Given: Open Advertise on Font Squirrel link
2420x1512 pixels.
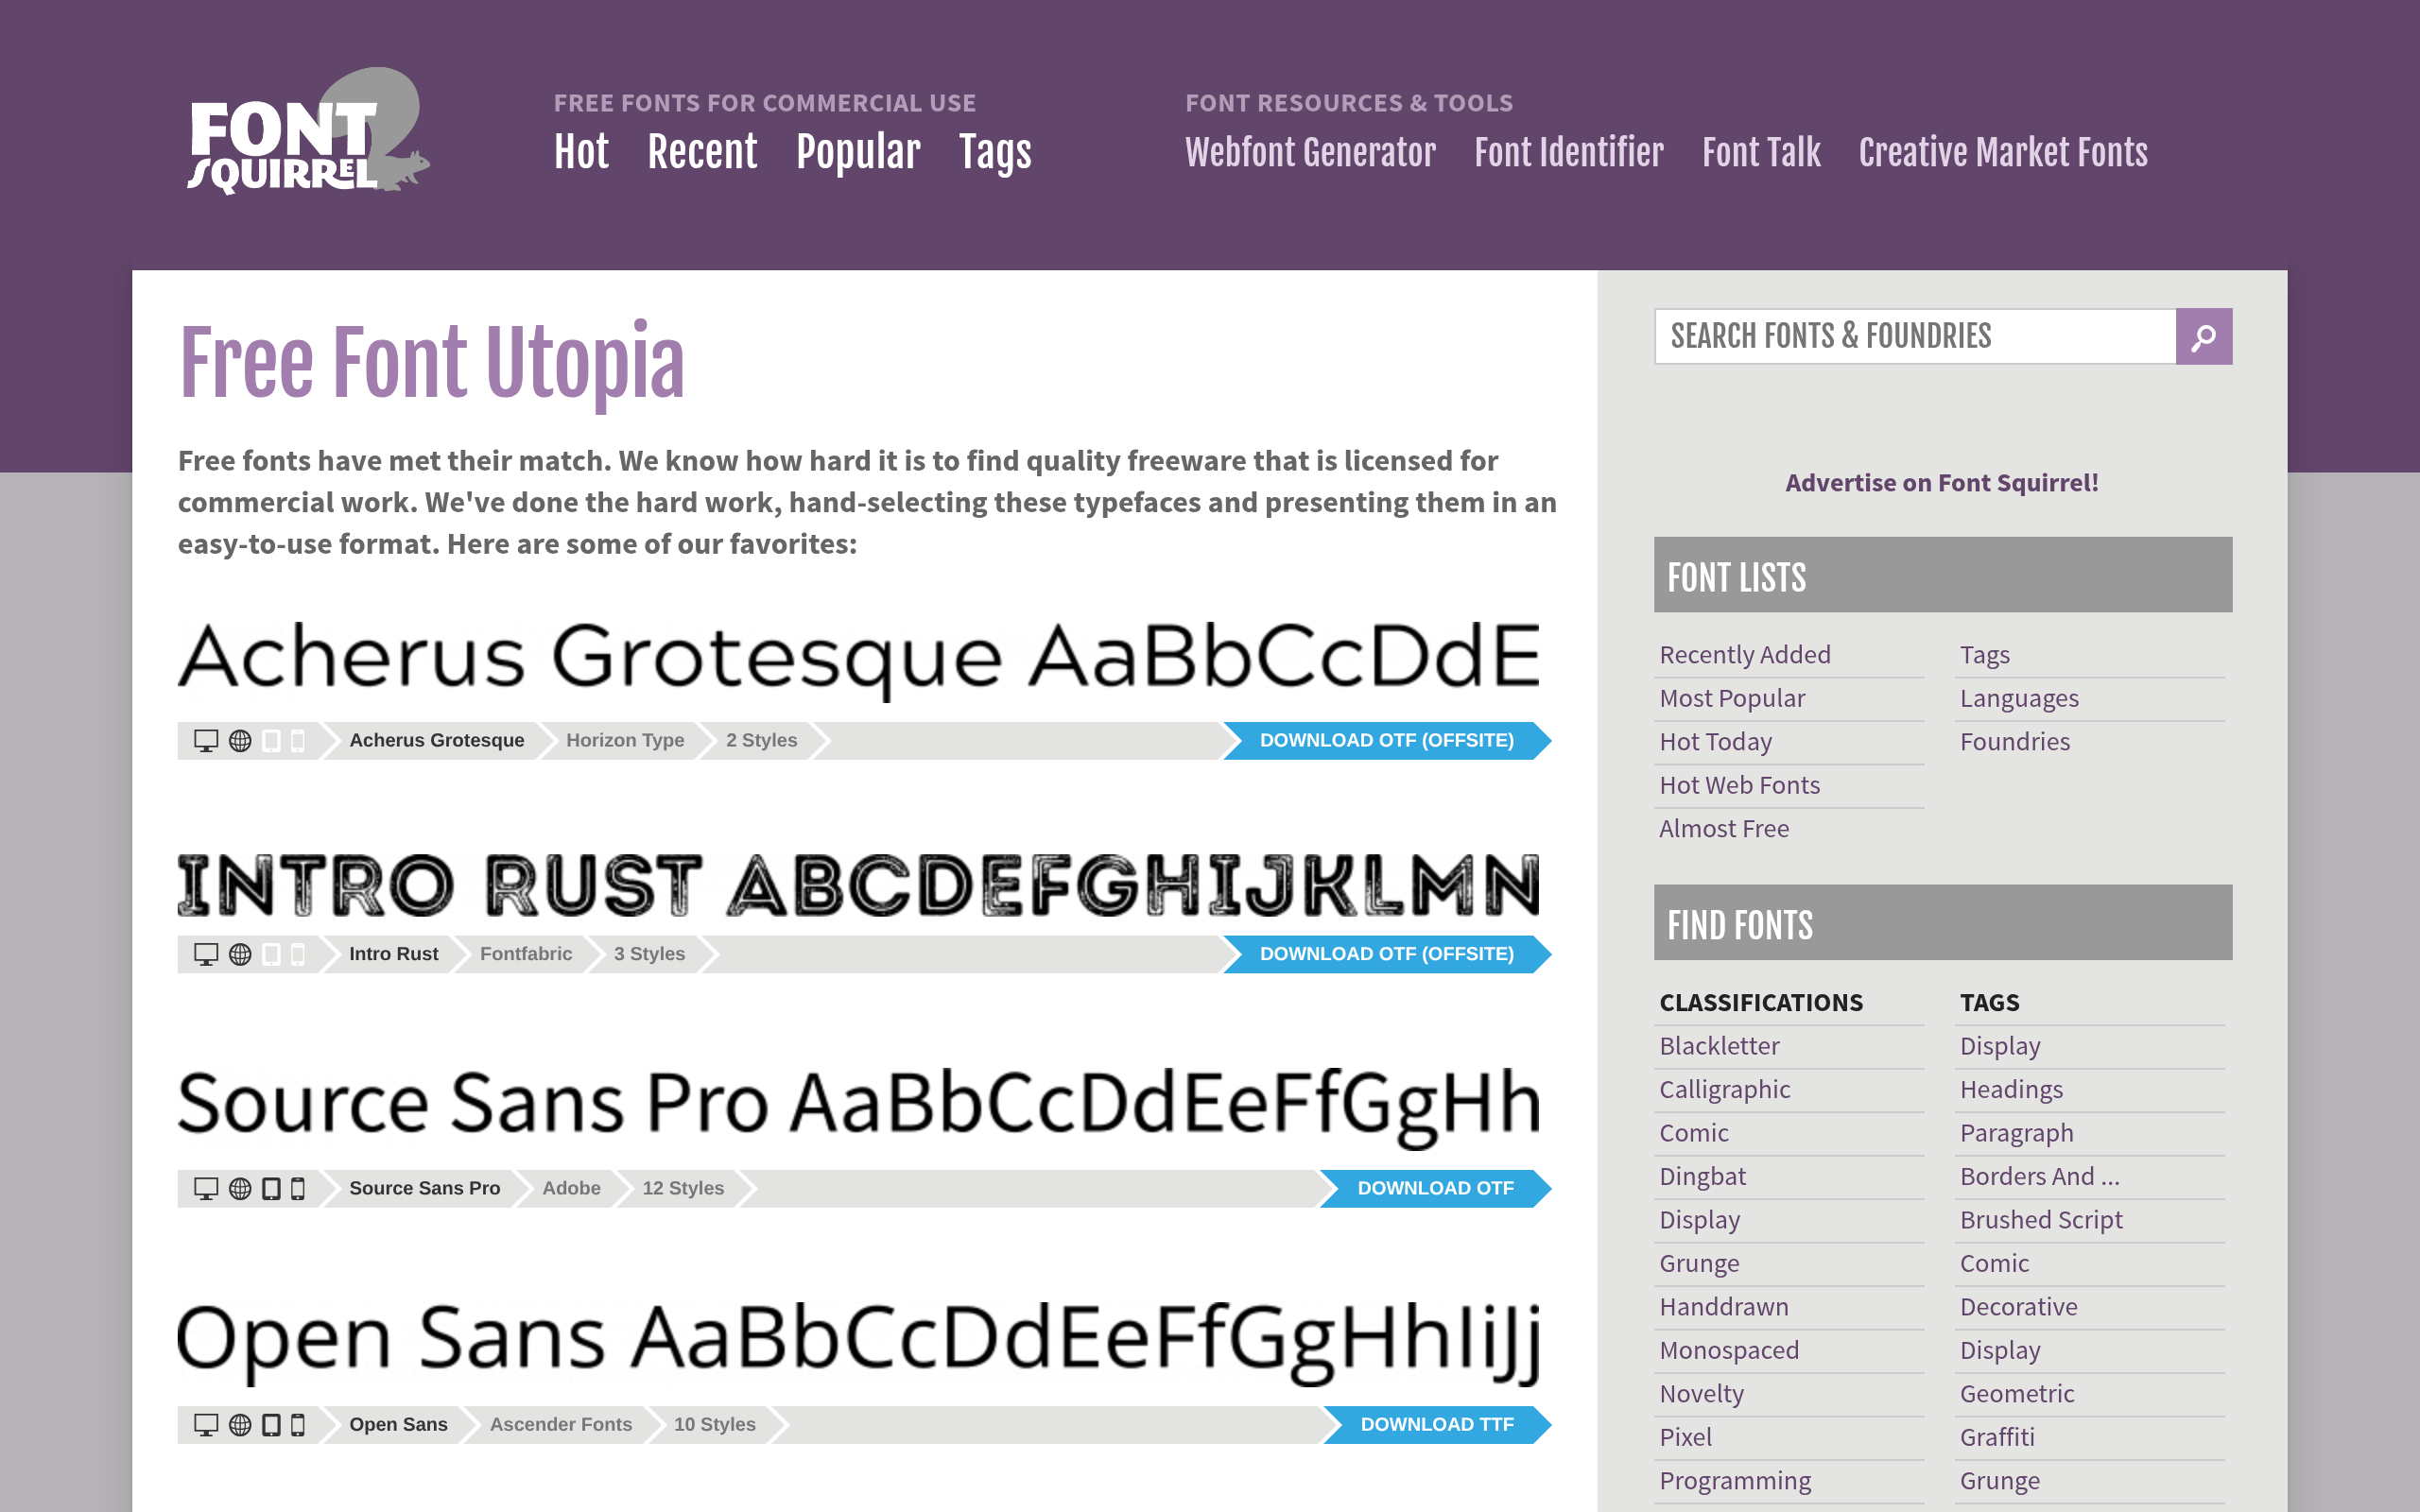Looking at the screenshot, I should click(1942, 483).
